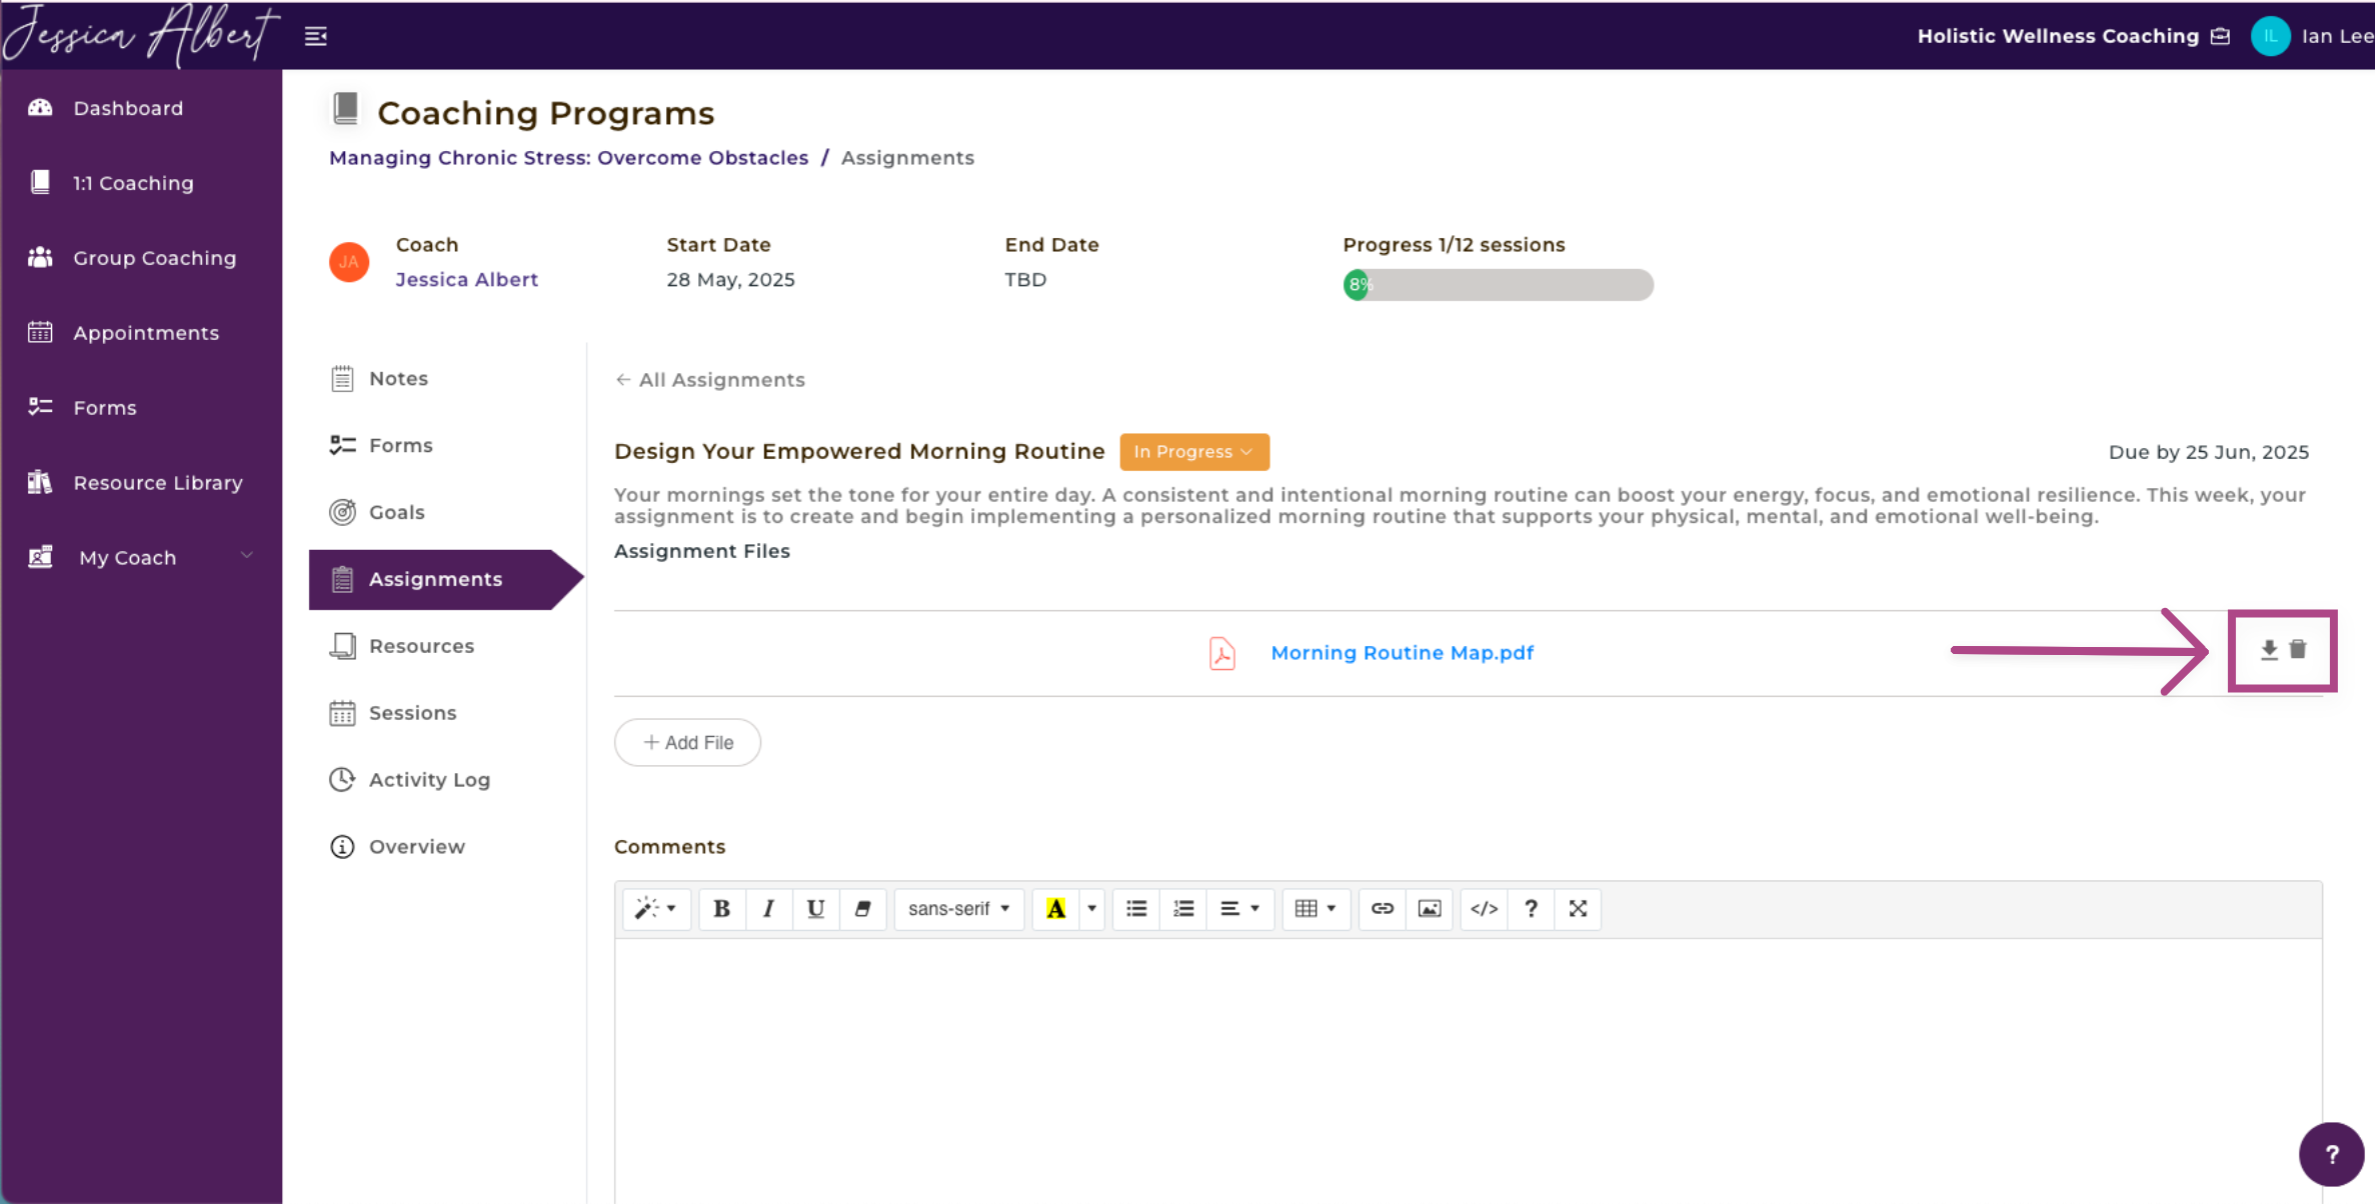Click the Jessica Albert logo

tap(140, 34)
